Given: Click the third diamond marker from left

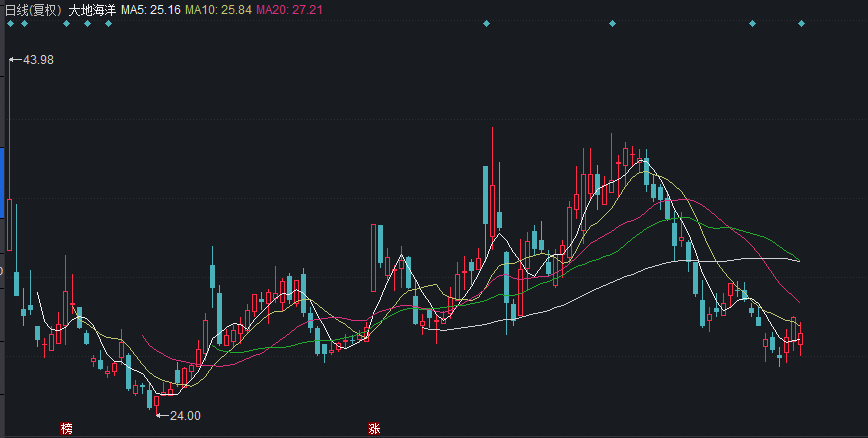Looking at the screenshot, I should coord(66,23).
